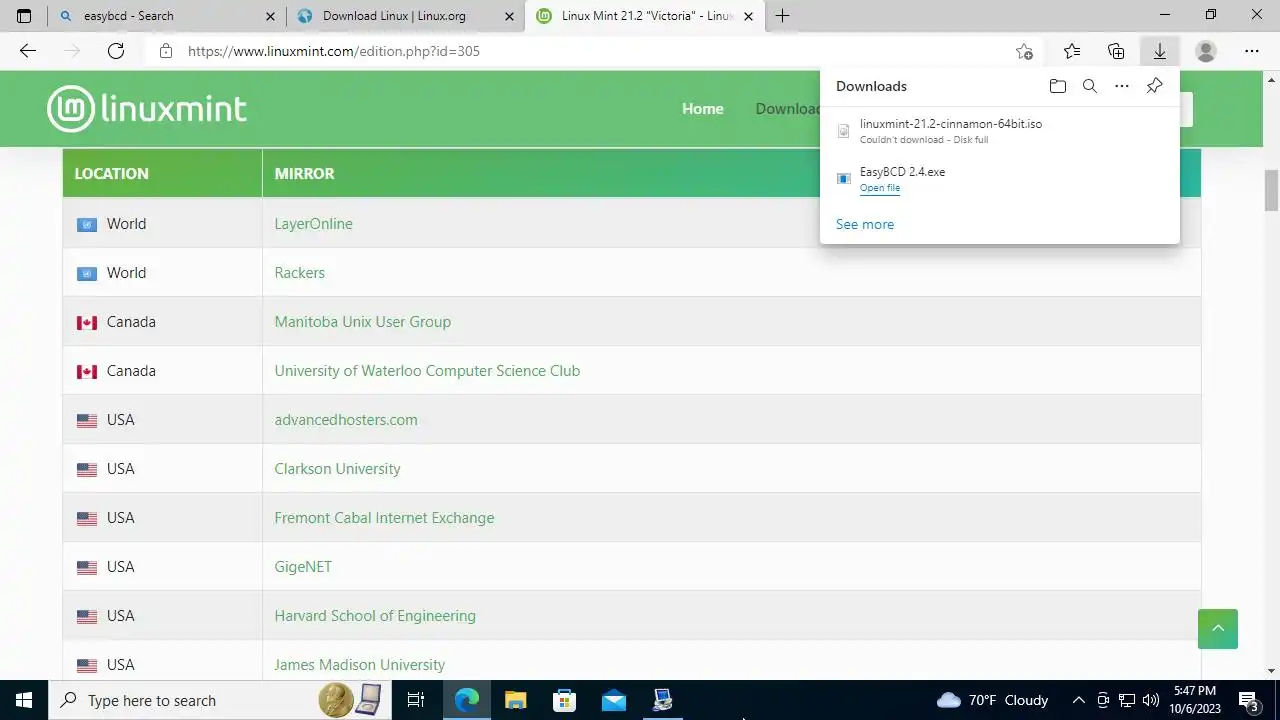The image size is (1280, 720).
Task: Click the taskbar clock showing 5:47 PM
Action: pos(1195,700)
